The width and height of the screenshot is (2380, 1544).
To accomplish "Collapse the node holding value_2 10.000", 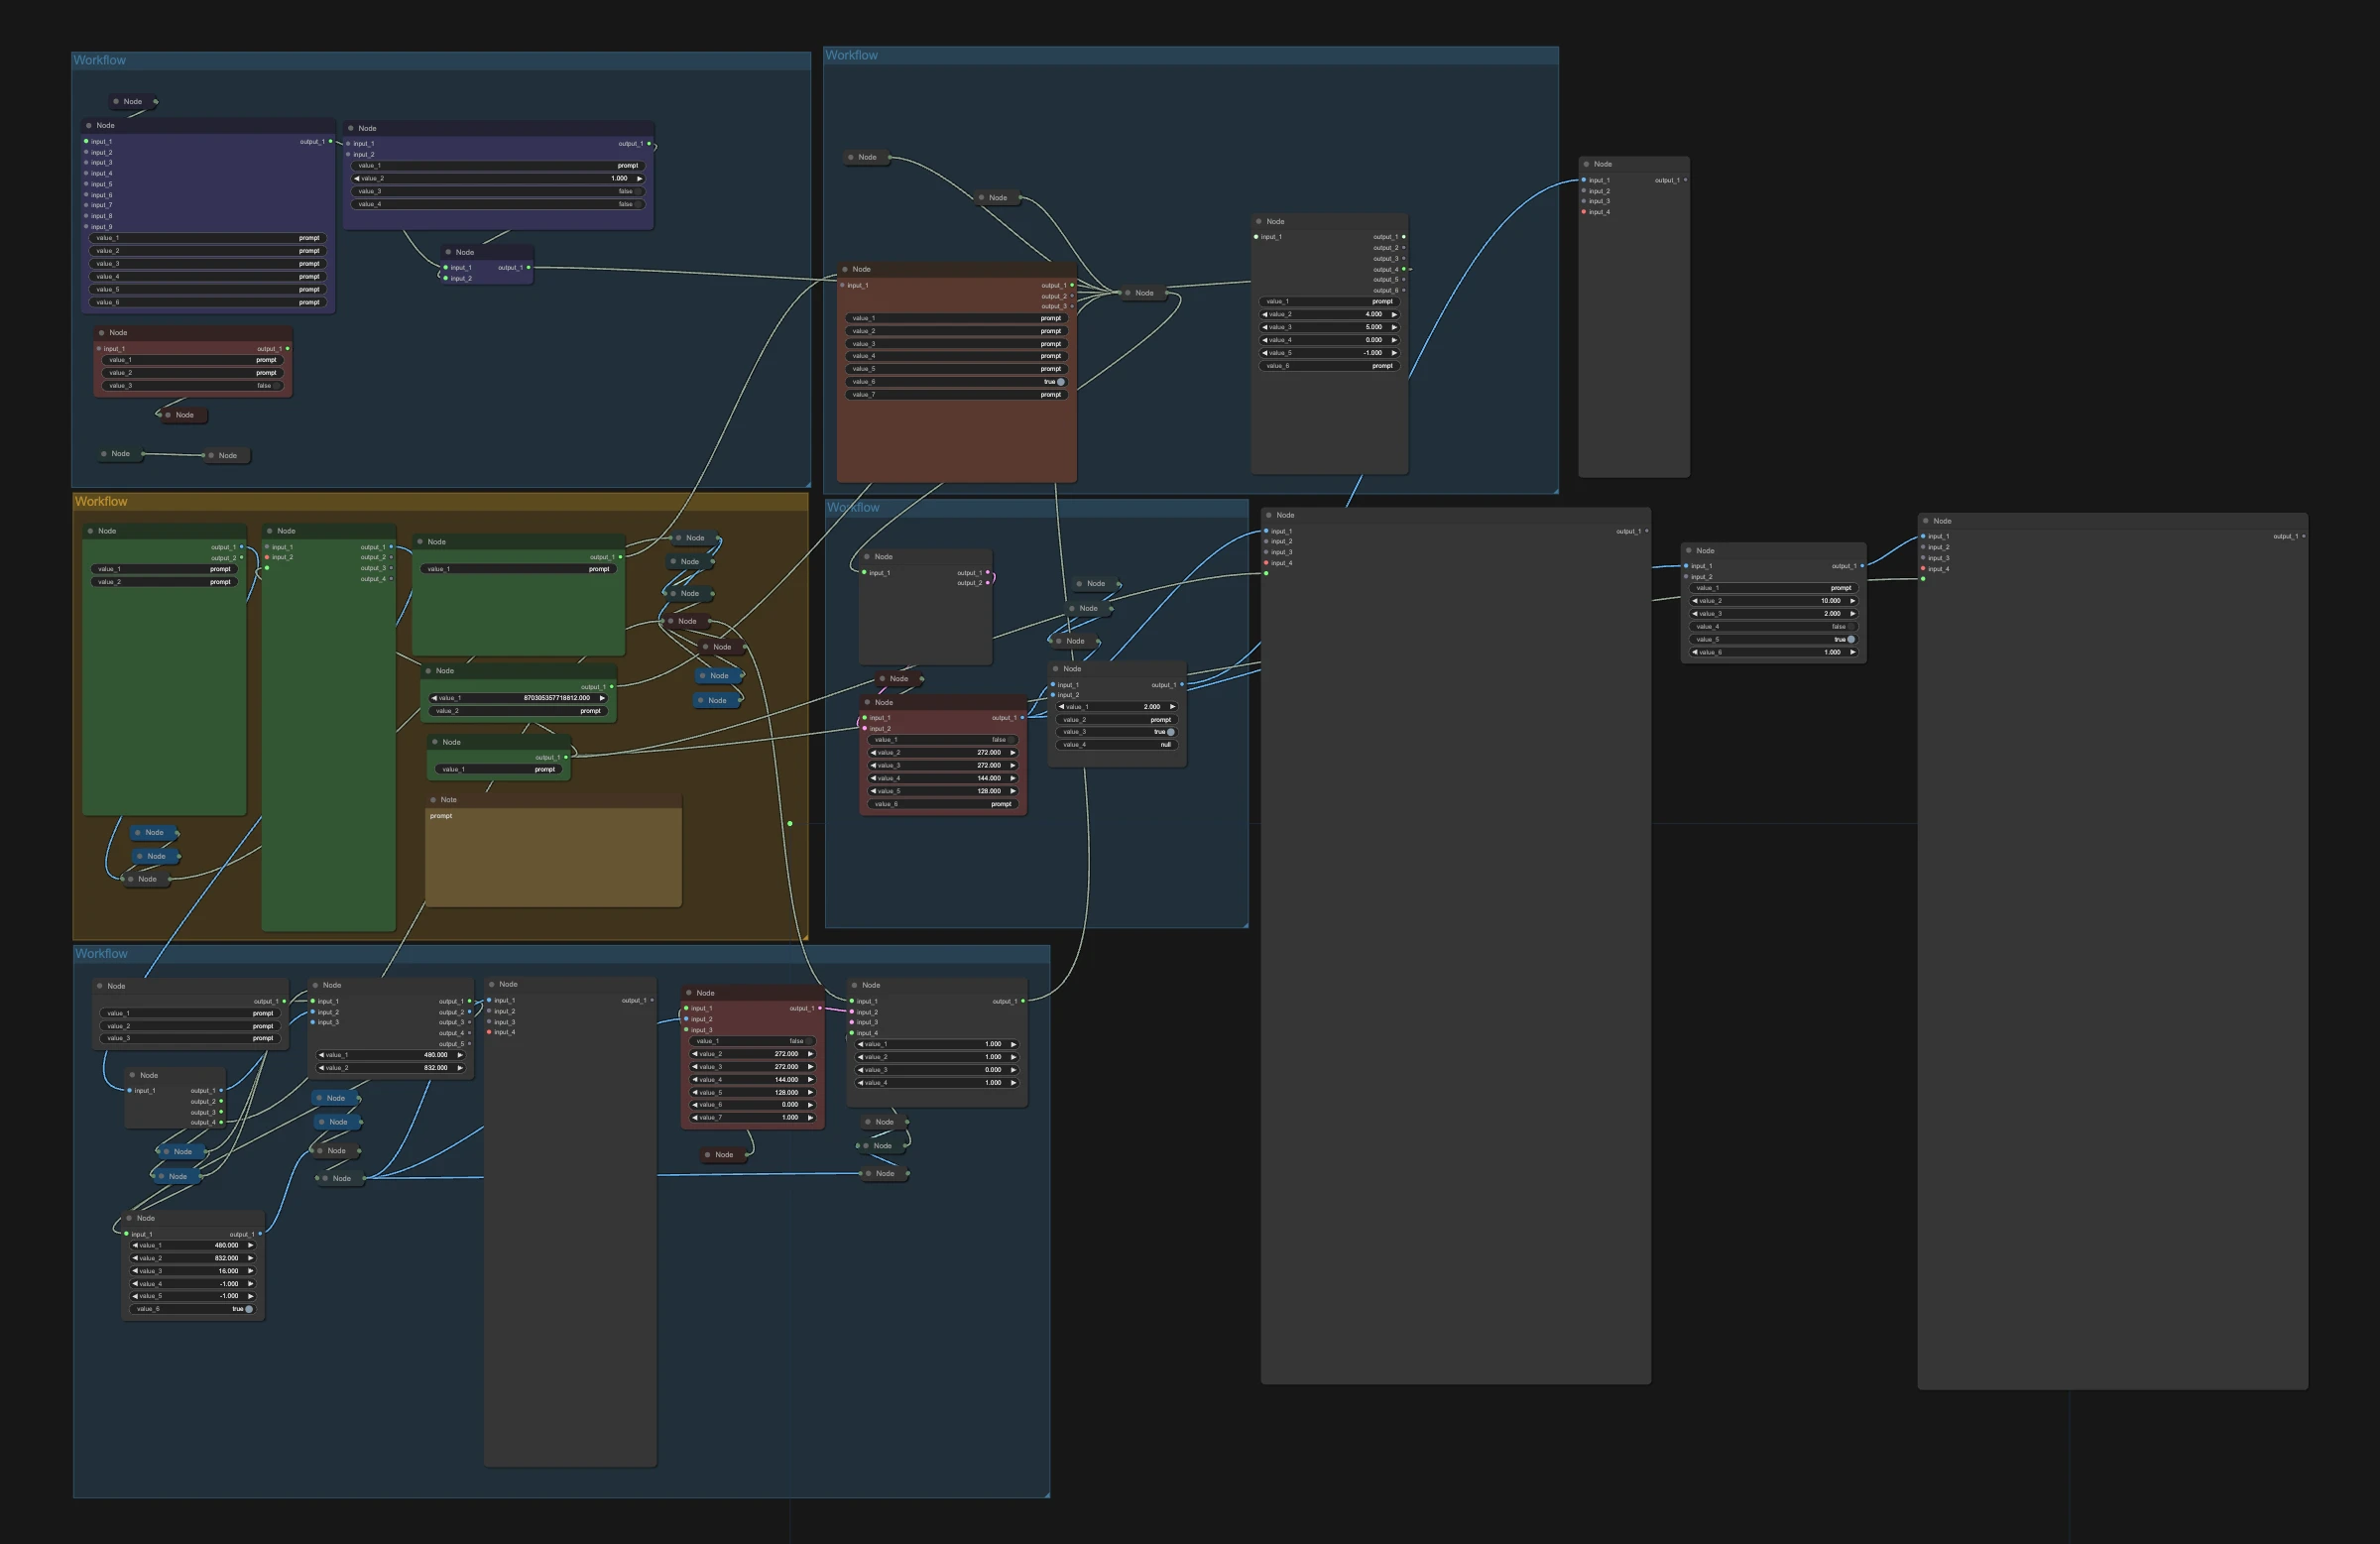I will tap(1690, 551).
